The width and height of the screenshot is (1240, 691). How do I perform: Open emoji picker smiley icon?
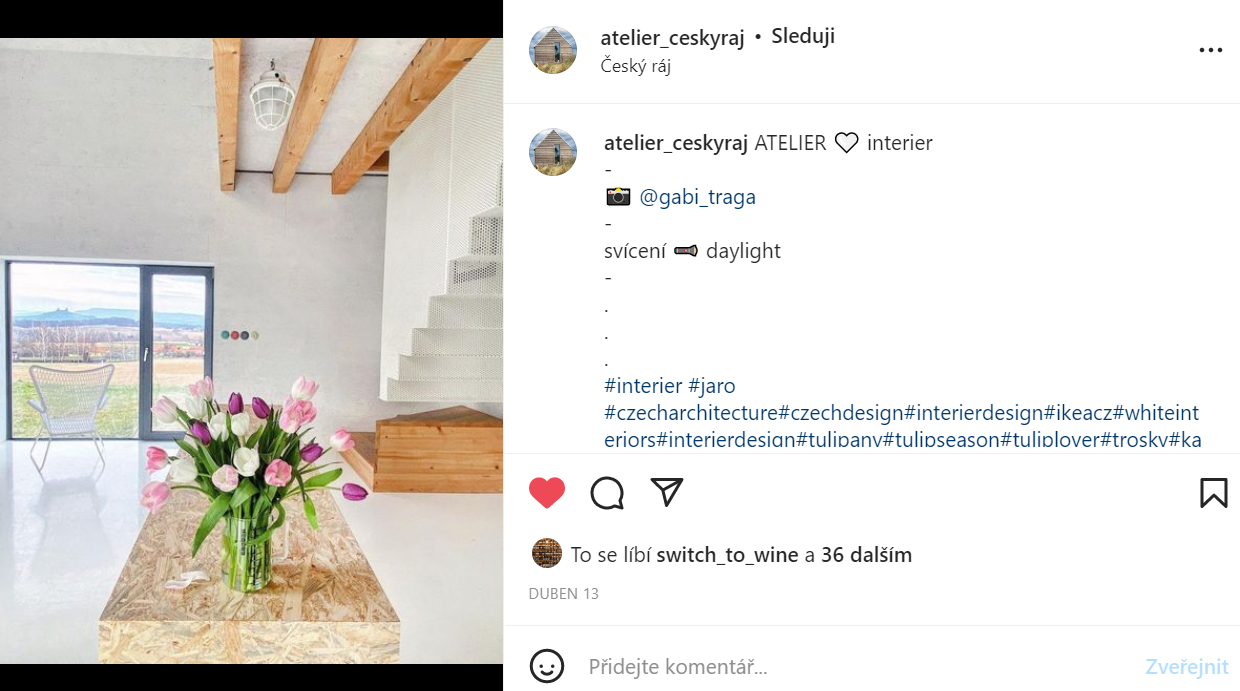pos(547,666)
